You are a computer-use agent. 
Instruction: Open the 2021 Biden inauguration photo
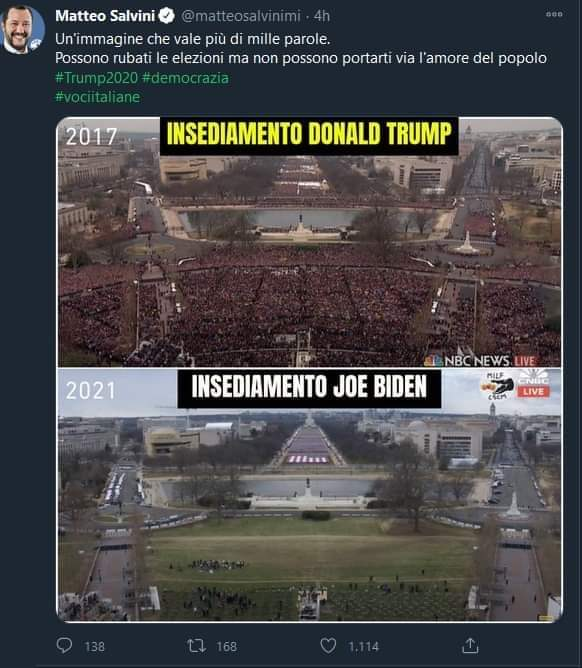pos(309,495)
